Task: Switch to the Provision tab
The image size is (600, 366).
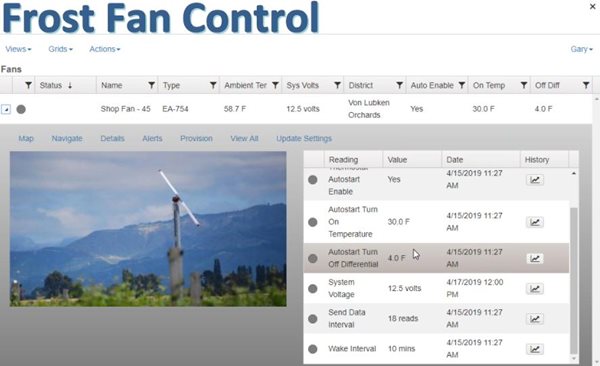Action: click(196, 139)
